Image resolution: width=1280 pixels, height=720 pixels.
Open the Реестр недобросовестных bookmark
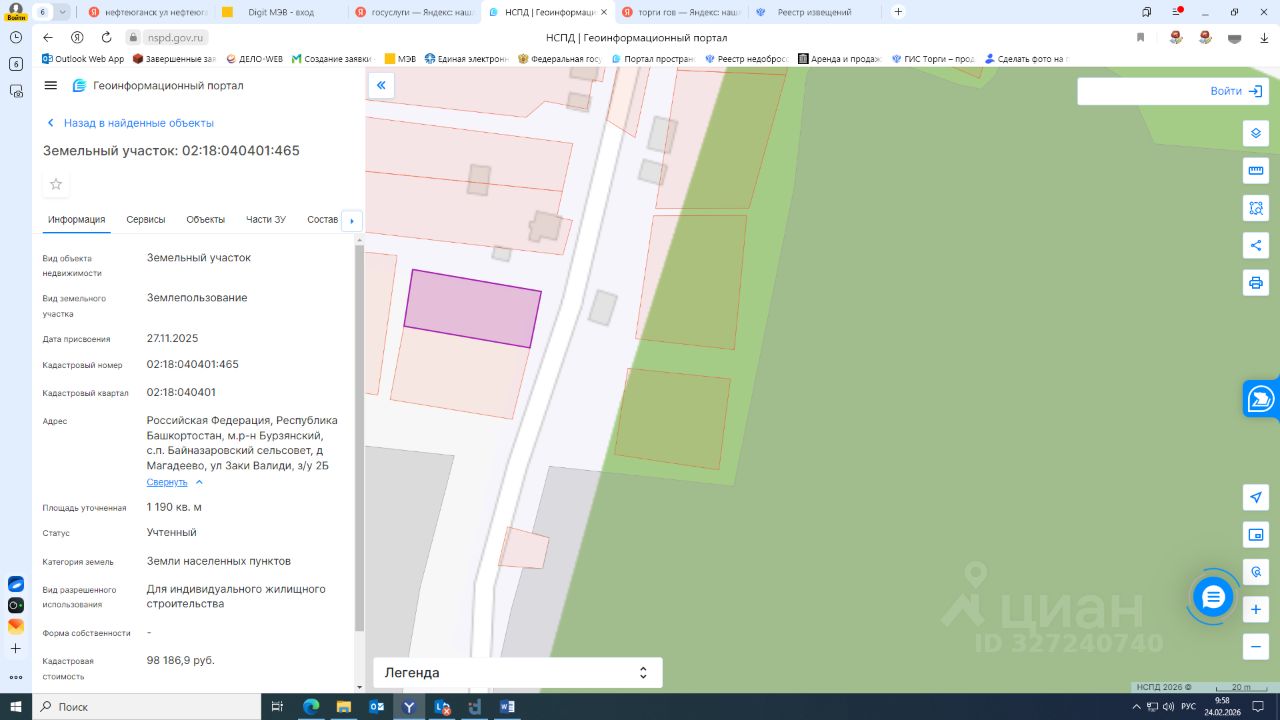[x=746, y=59]
